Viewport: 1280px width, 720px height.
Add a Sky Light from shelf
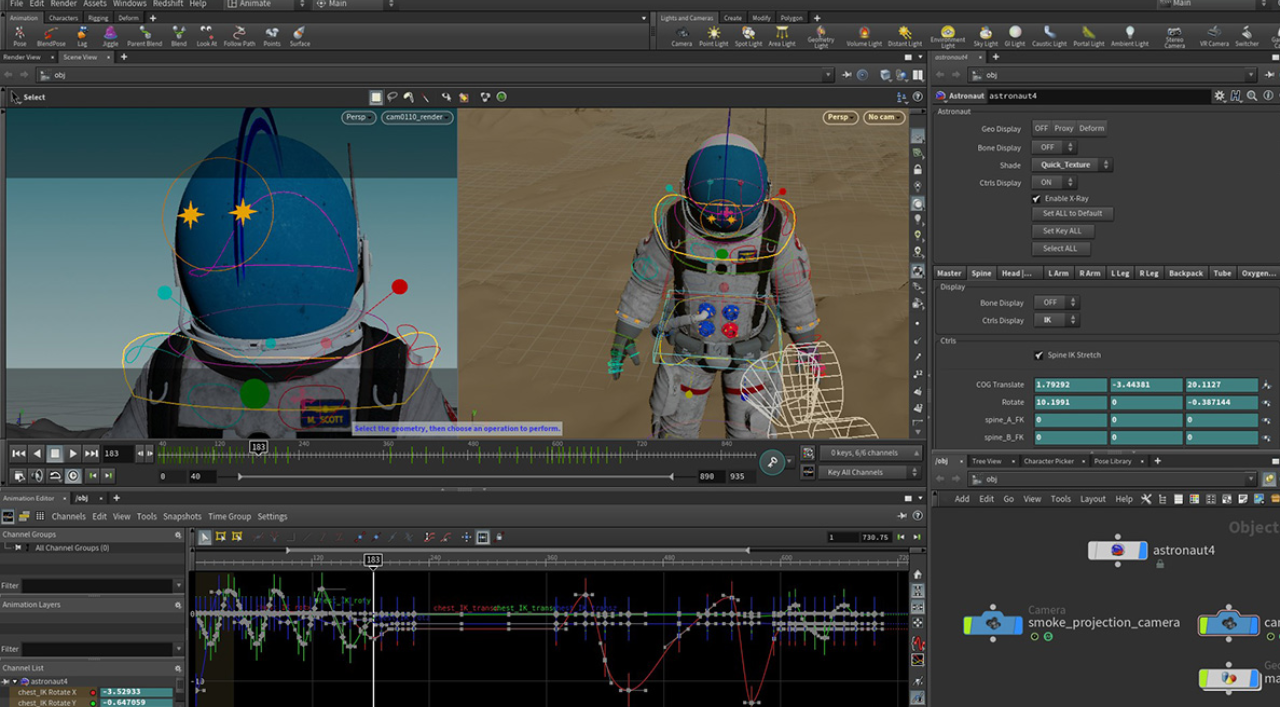click(x=985, y=36)
